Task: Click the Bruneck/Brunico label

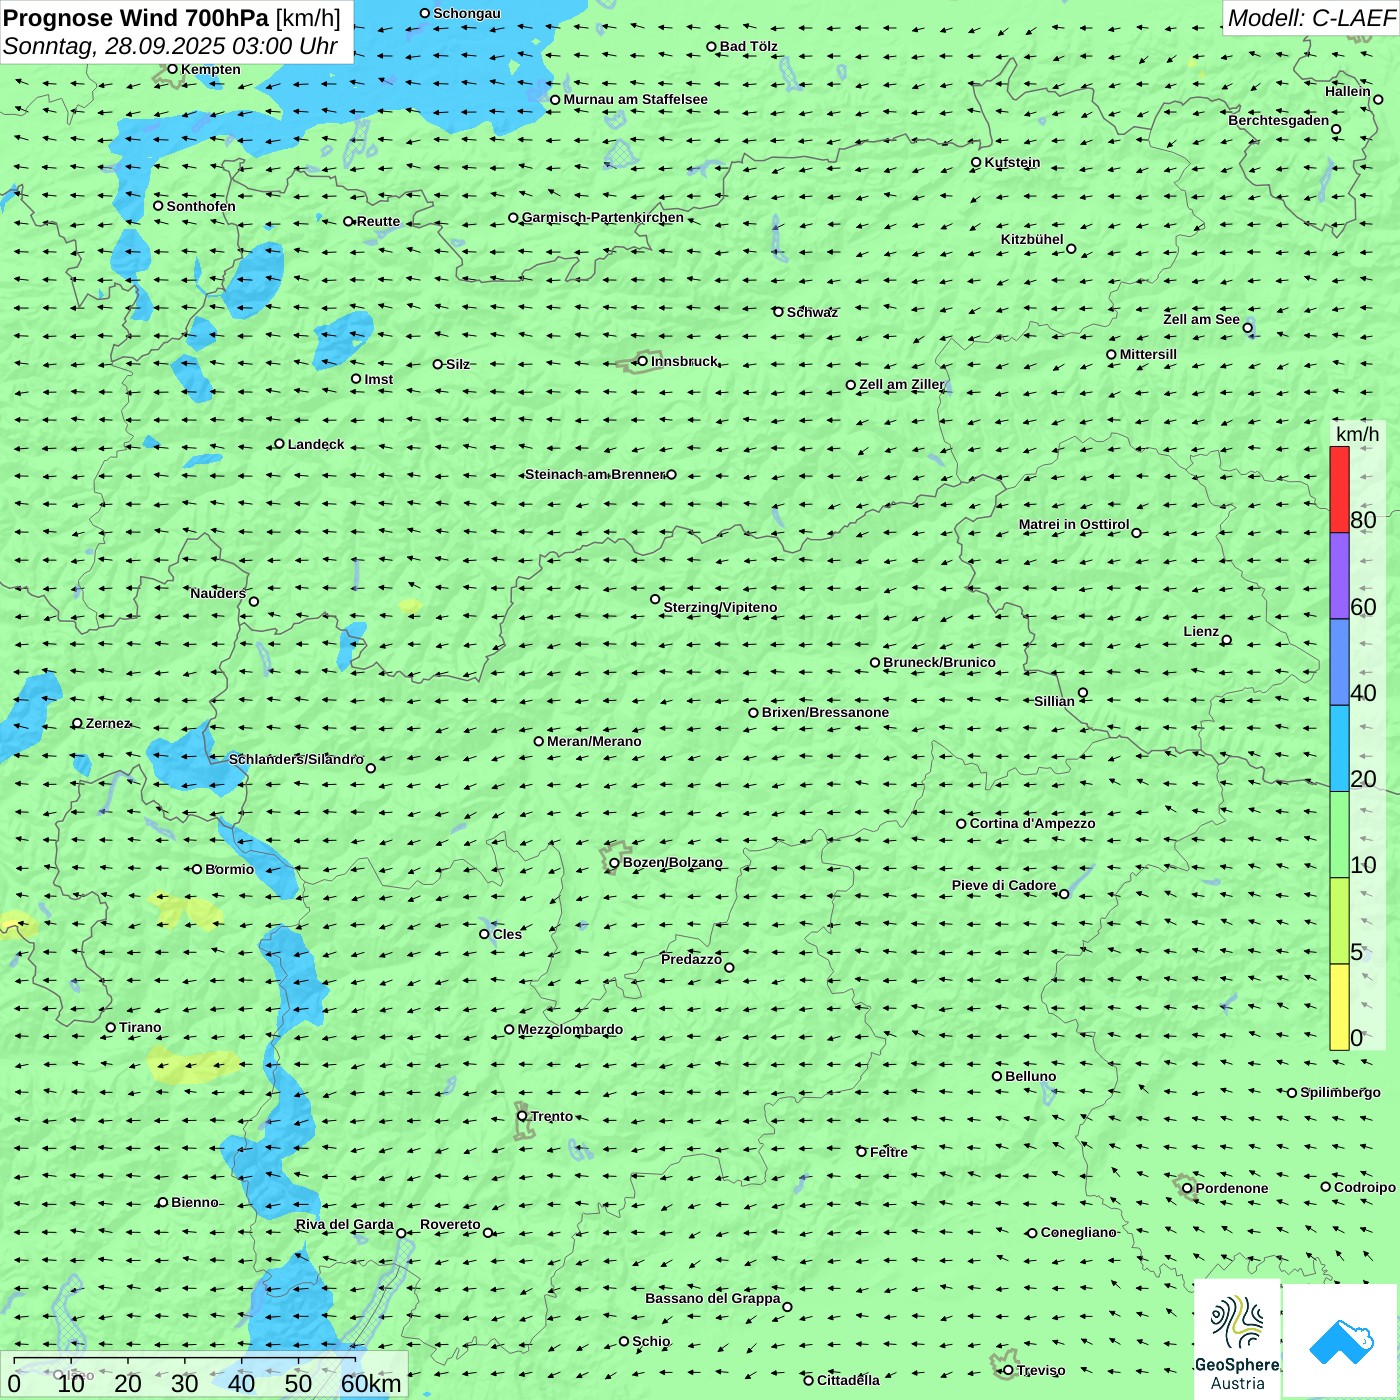Action: pos(939,662)
